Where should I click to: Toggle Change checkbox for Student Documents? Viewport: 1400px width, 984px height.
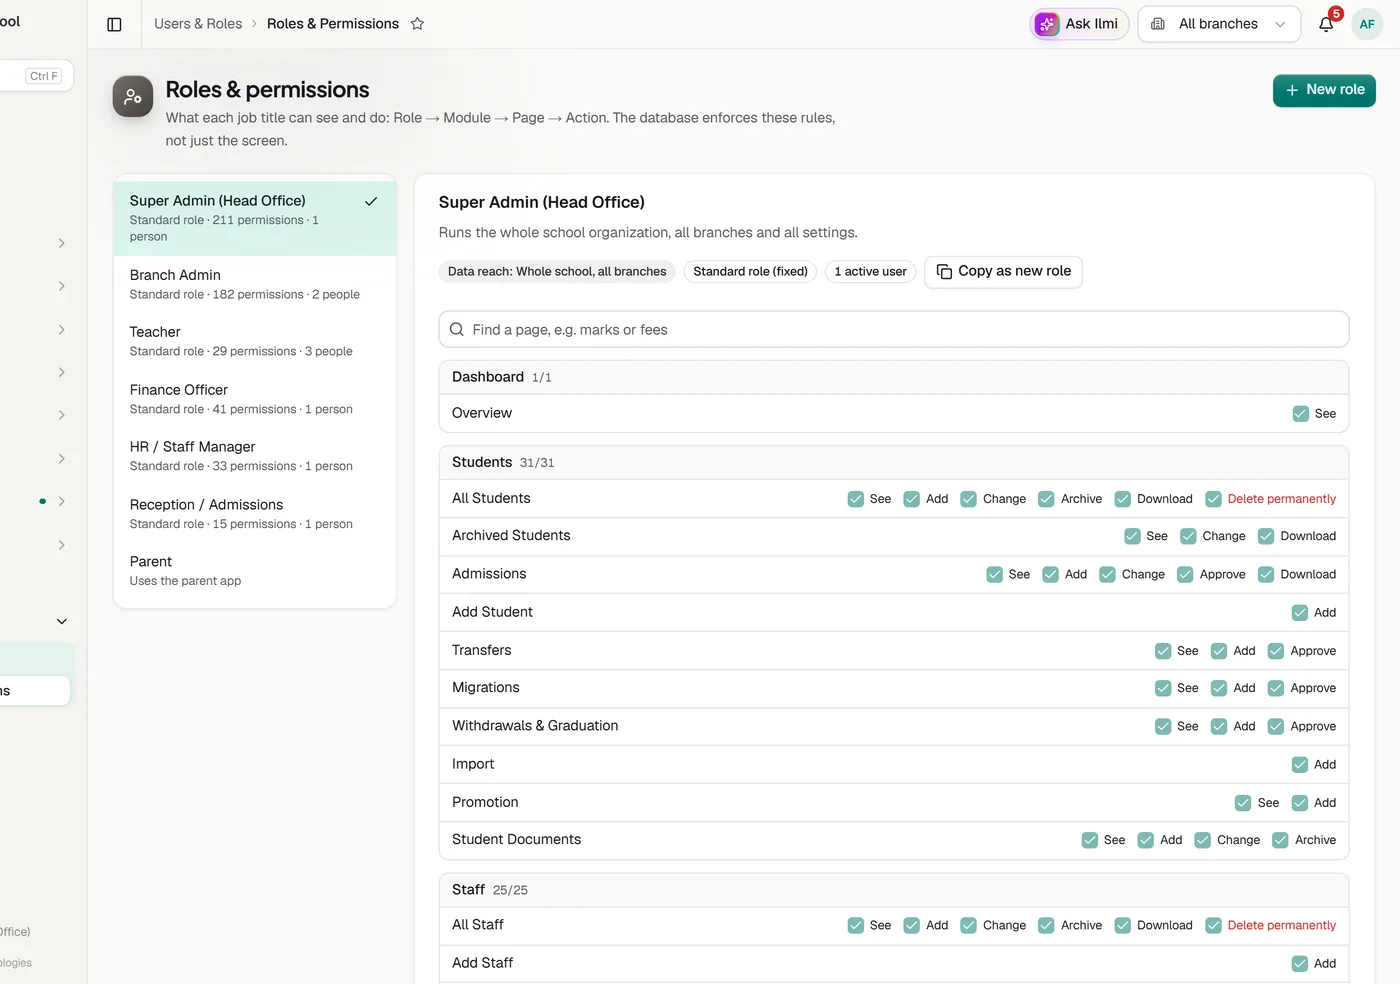pos(1203,840)
